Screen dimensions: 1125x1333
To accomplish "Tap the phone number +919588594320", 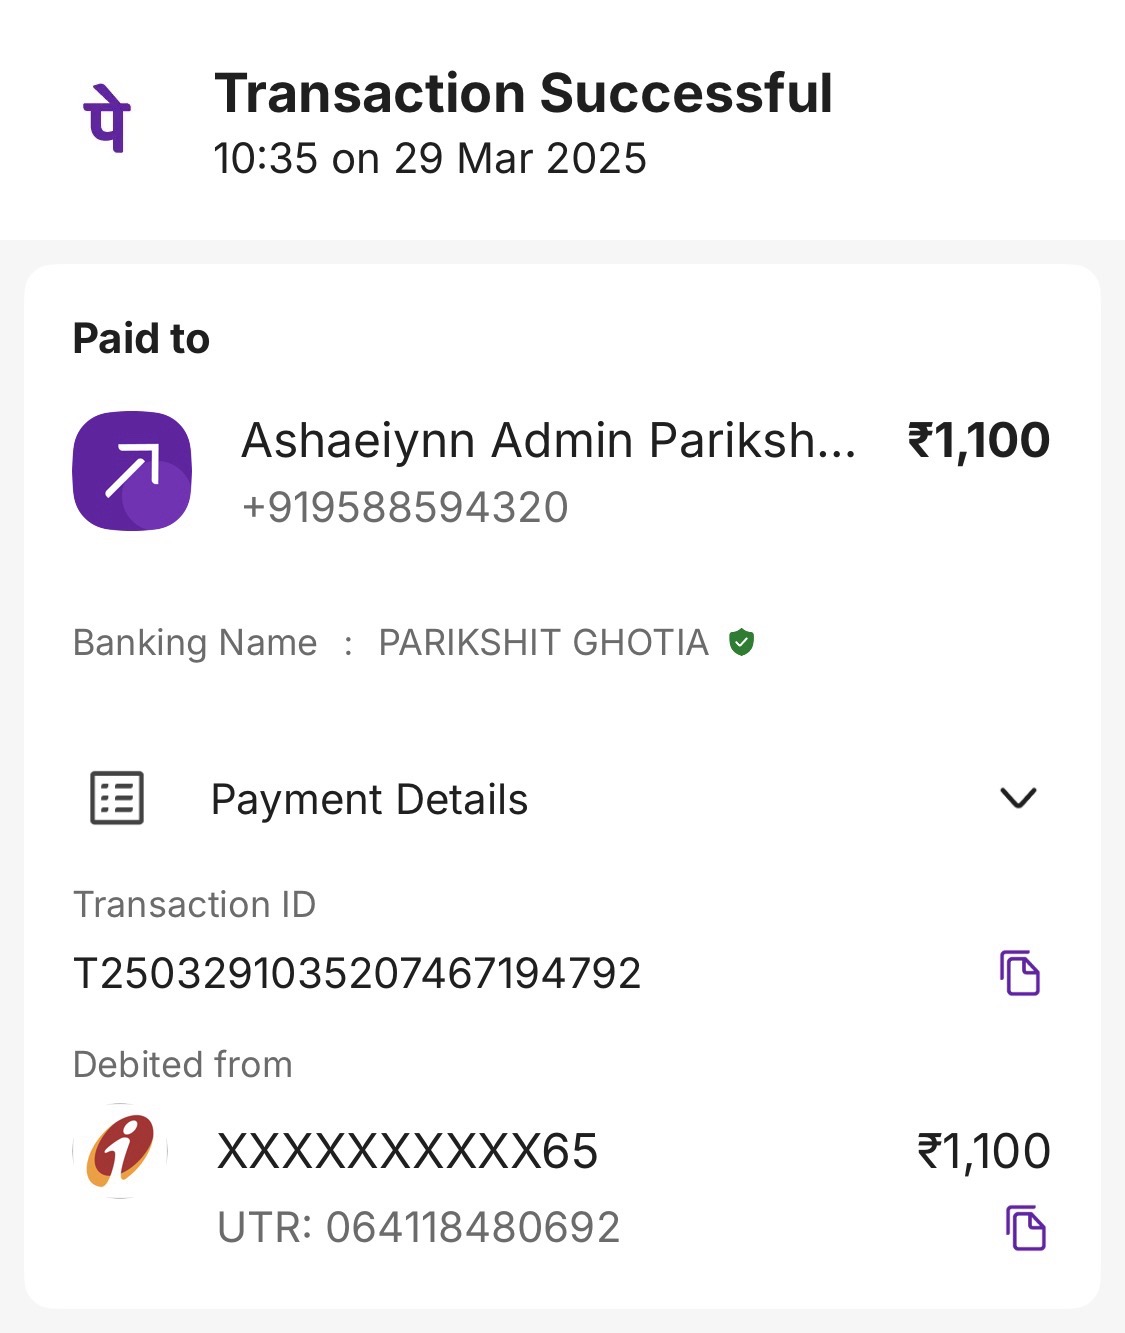I will pos(405,507).
